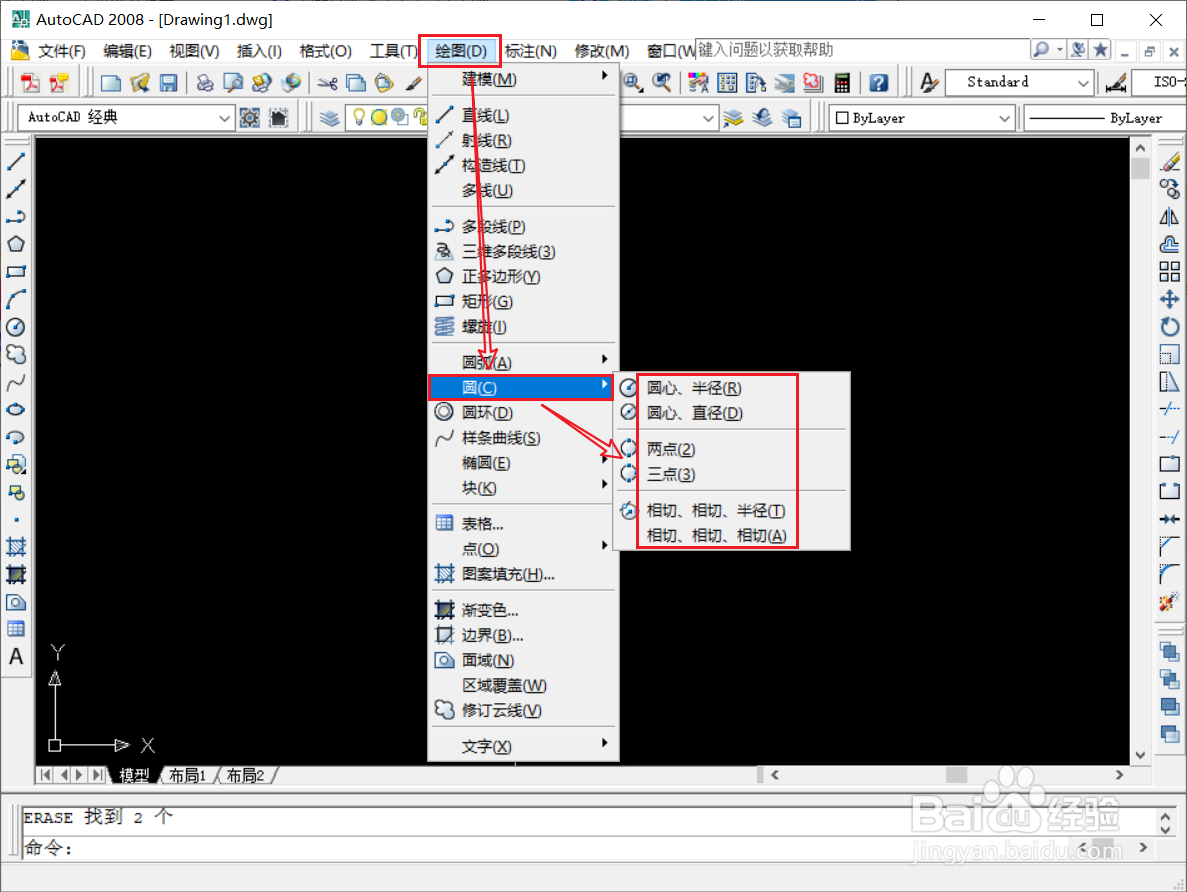Toggle the layer freeze sun icon
Screen dimensions: 1187x892
pos(379,117)
